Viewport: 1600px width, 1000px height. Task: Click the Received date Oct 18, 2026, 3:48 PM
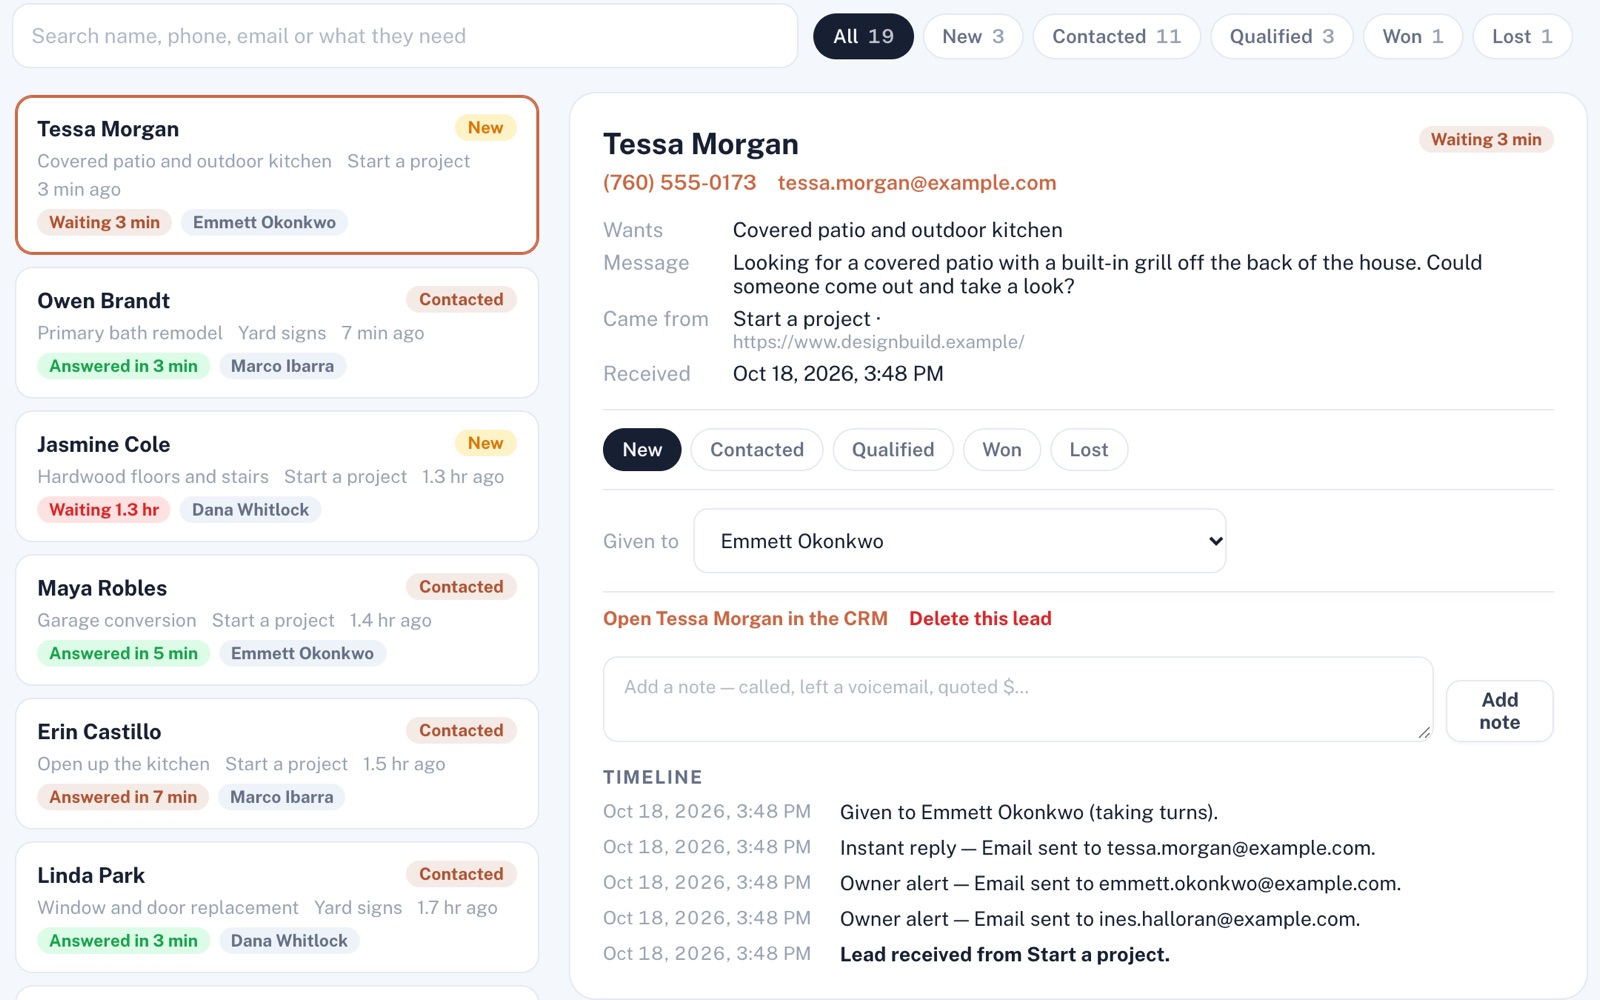click(838, 374)
